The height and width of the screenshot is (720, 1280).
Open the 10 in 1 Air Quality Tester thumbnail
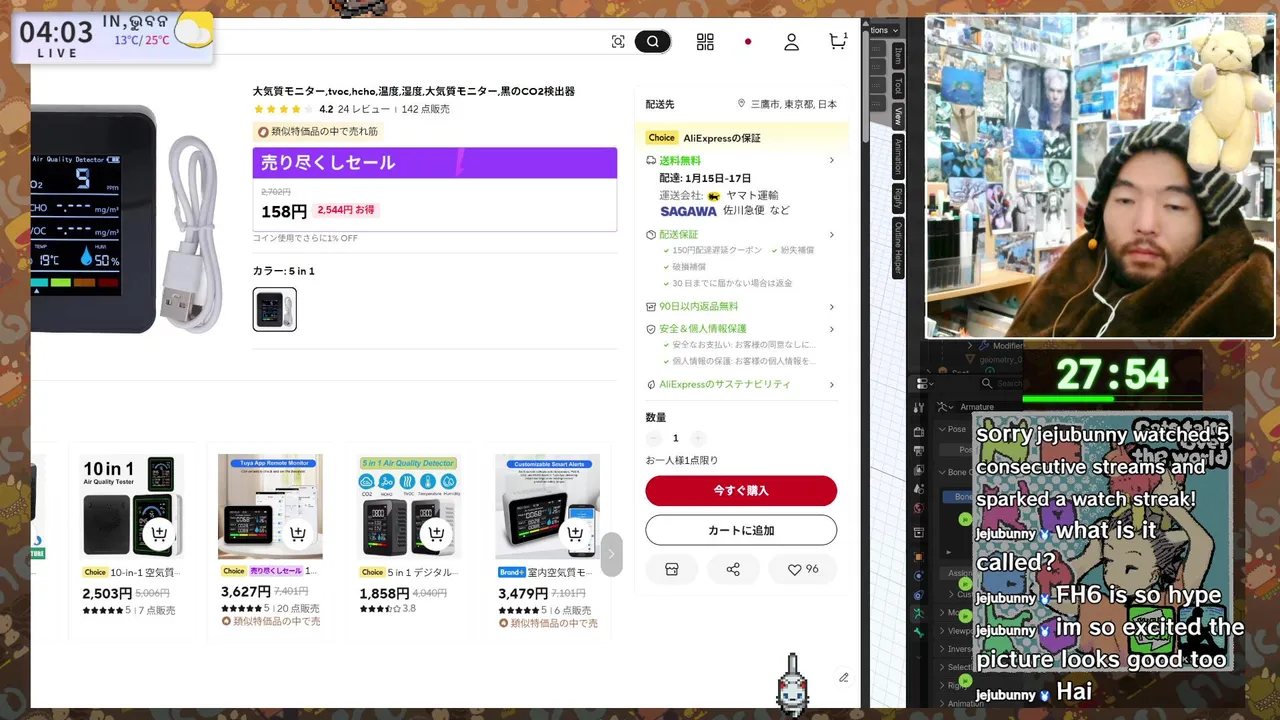(x=132, y=507)
